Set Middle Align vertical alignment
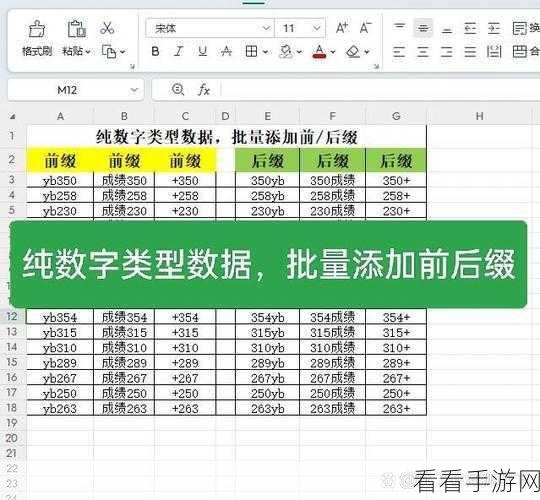 [x=423, y=28]
